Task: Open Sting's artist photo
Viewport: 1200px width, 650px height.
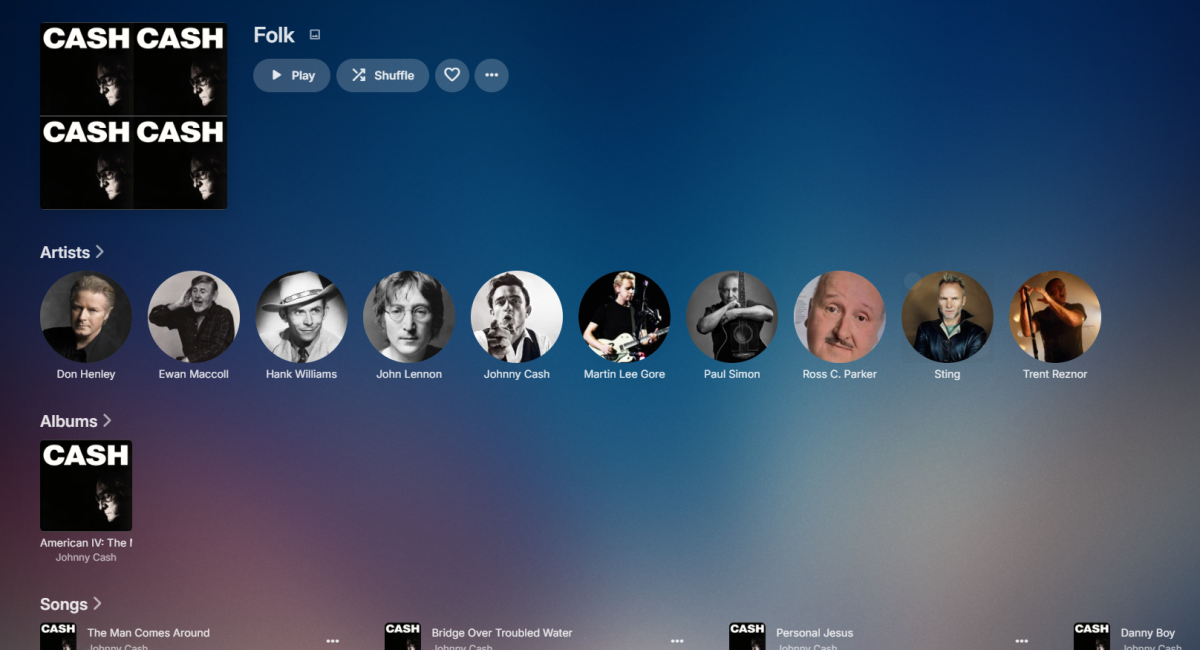Action: [947, 316]
